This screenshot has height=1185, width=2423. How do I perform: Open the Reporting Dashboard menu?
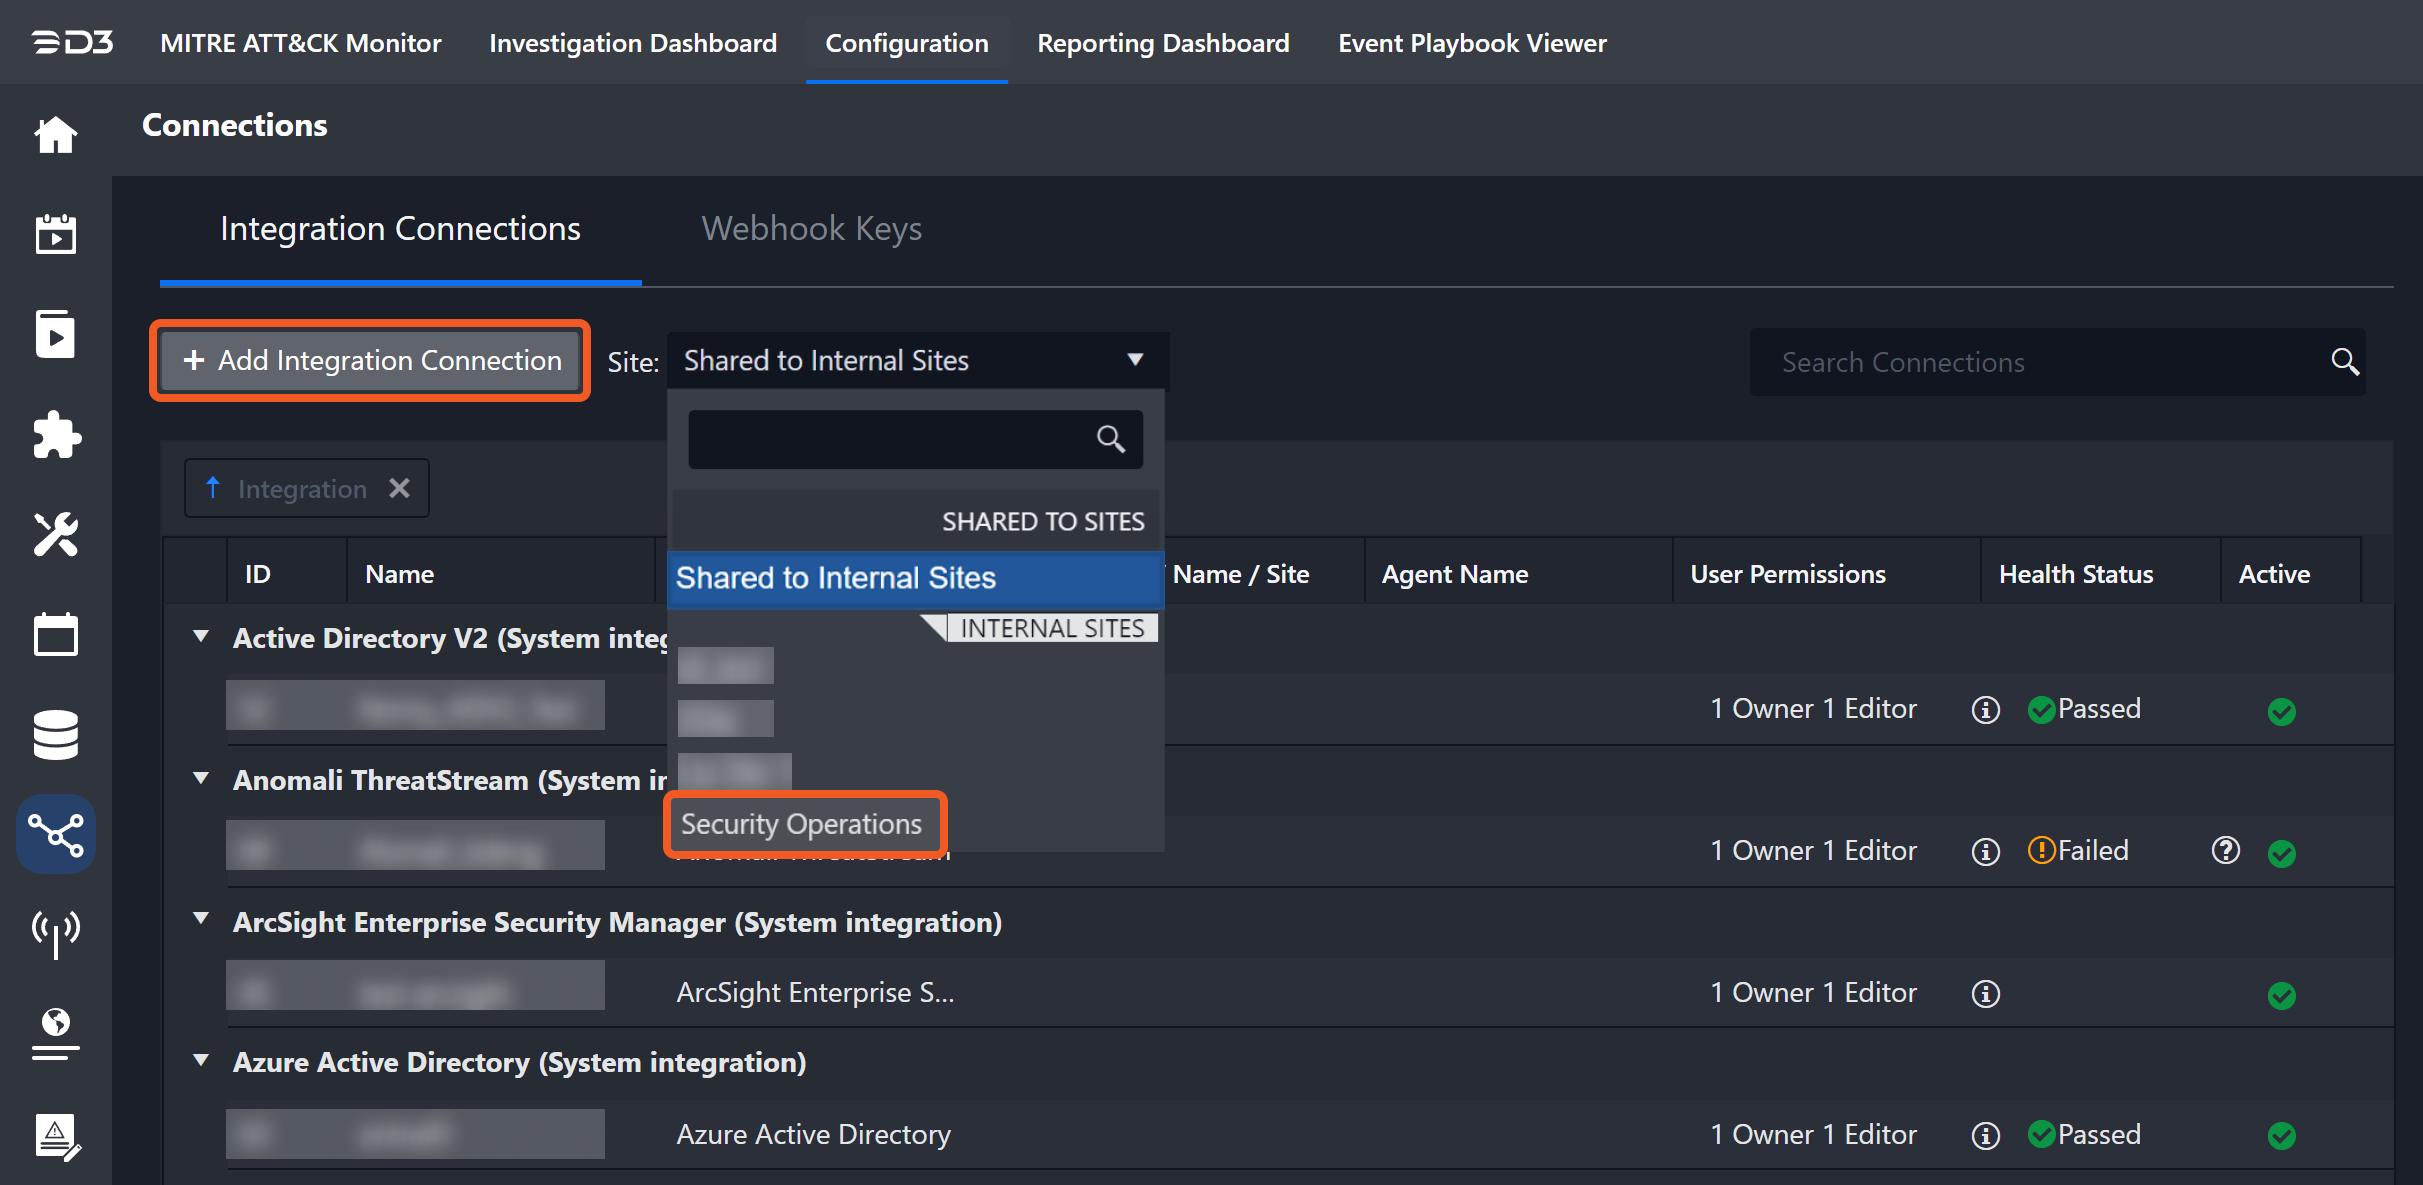pyautogui.click(x=1163, y=43)
